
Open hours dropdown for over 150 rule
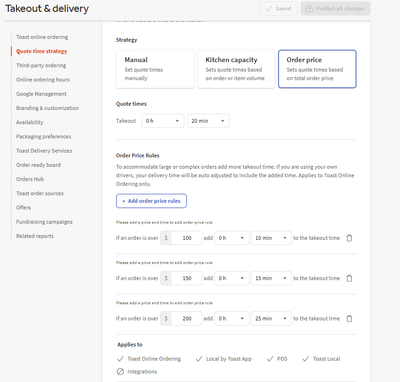tap(232, 278)
